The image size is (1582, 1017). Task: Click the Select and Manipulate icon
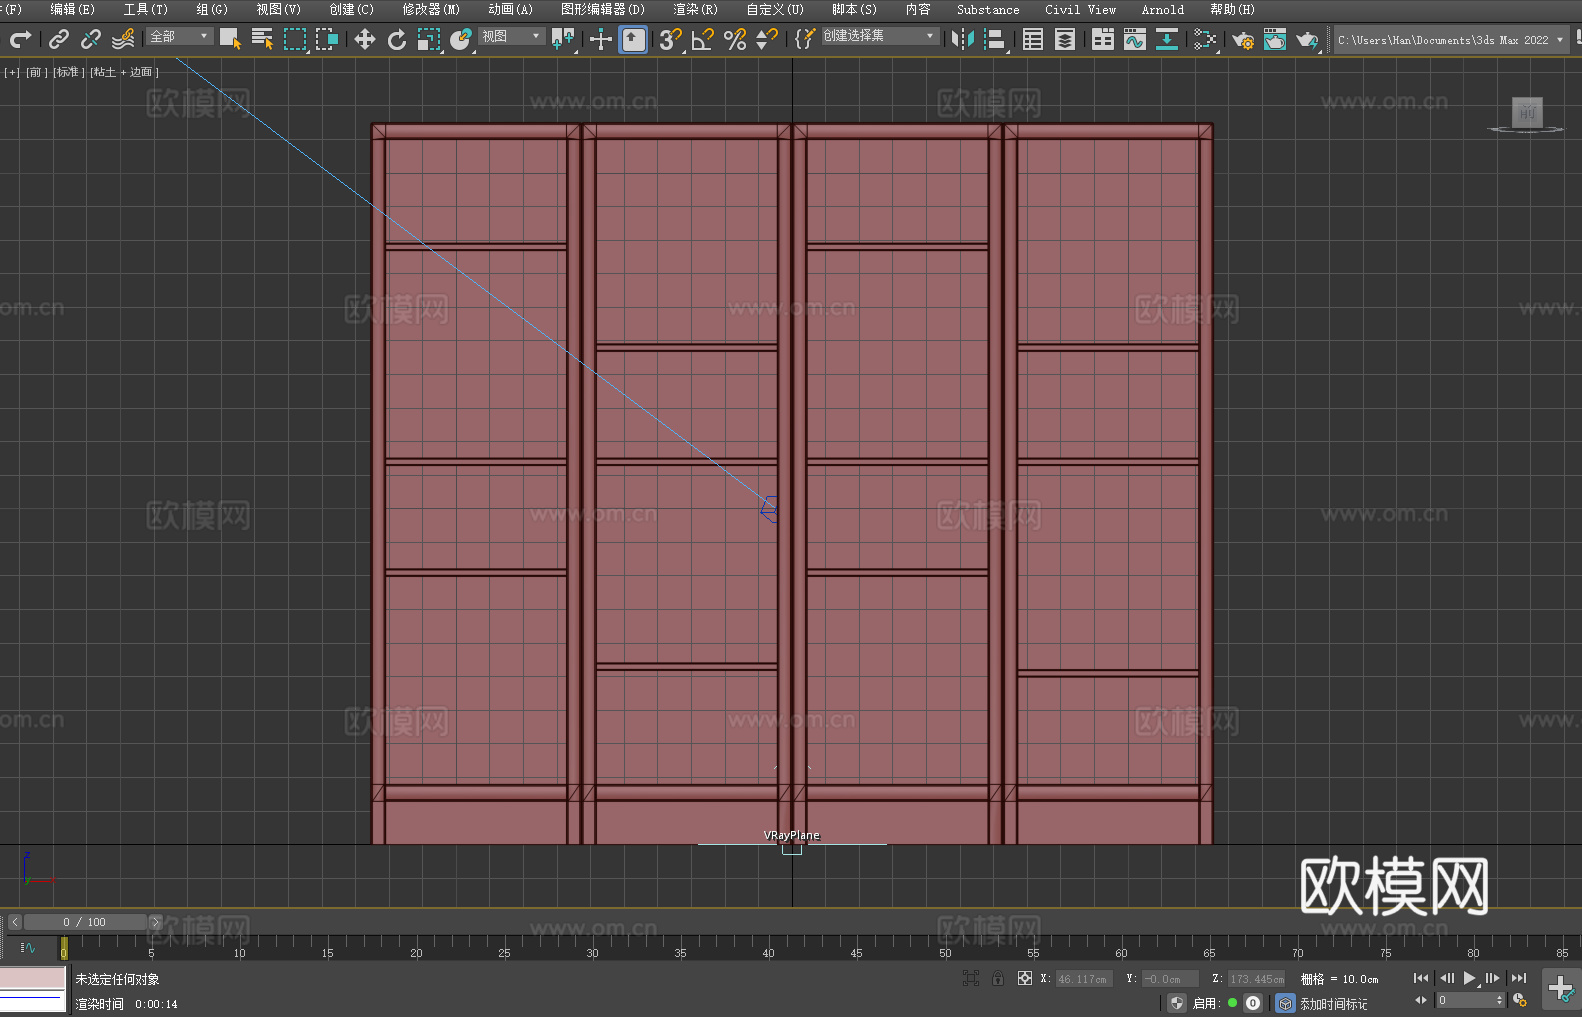tap(601, 39)
